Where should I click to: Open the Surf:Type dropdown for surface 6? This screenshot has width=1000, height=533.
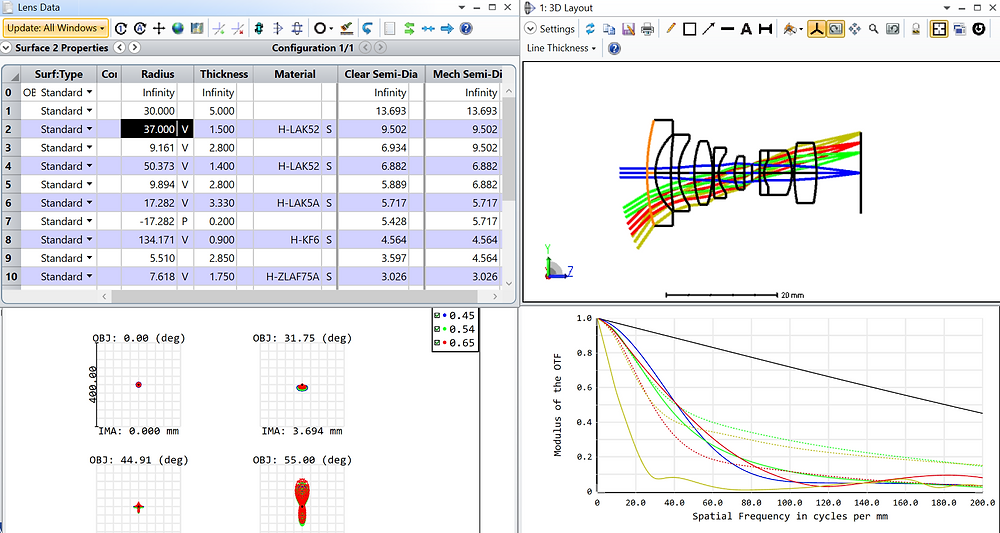90,203
